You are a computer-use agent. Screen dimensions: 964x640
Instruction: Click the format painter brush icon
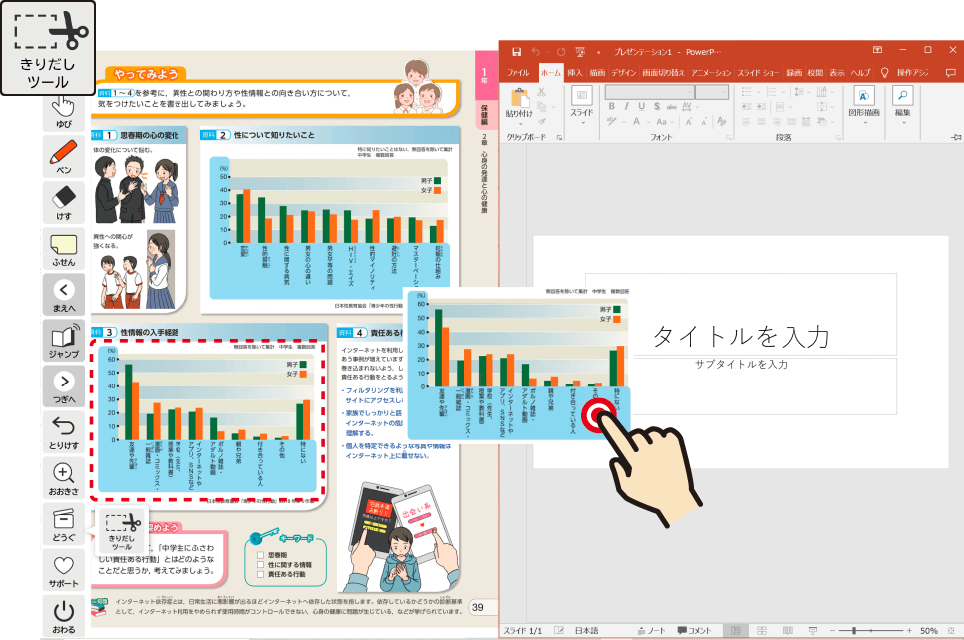click(541, 122)
